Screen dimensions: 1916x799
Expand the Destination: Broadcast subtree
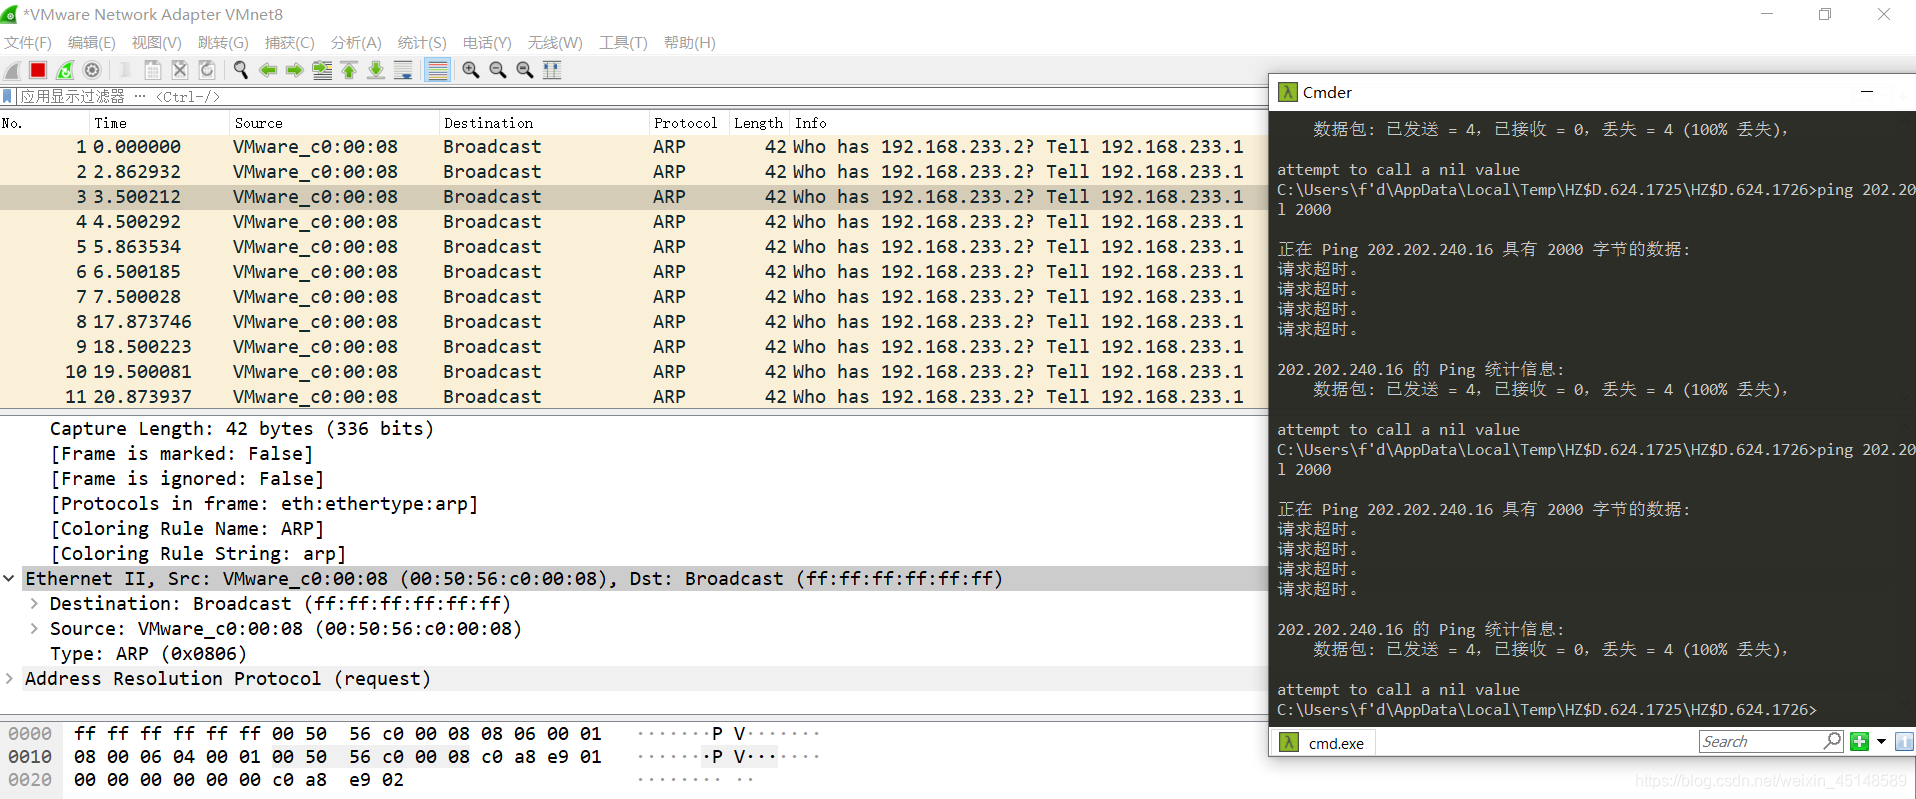click(x=34, y=604)
